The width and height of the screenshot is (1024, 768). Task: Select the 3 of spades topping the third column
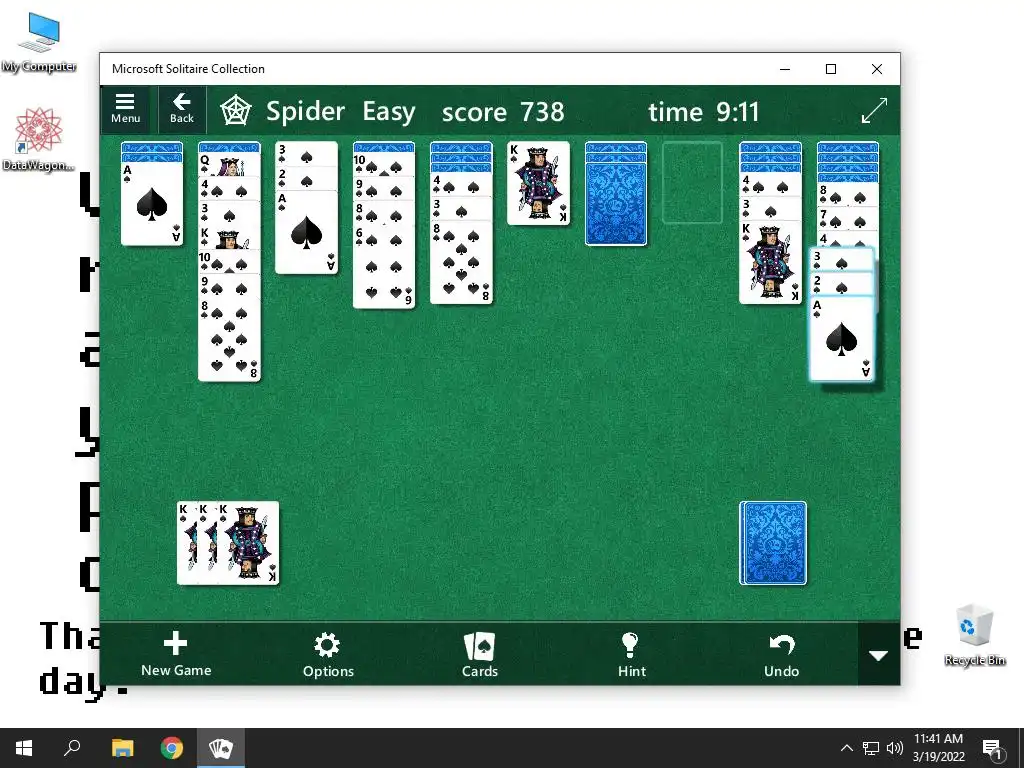pos(306,153)
